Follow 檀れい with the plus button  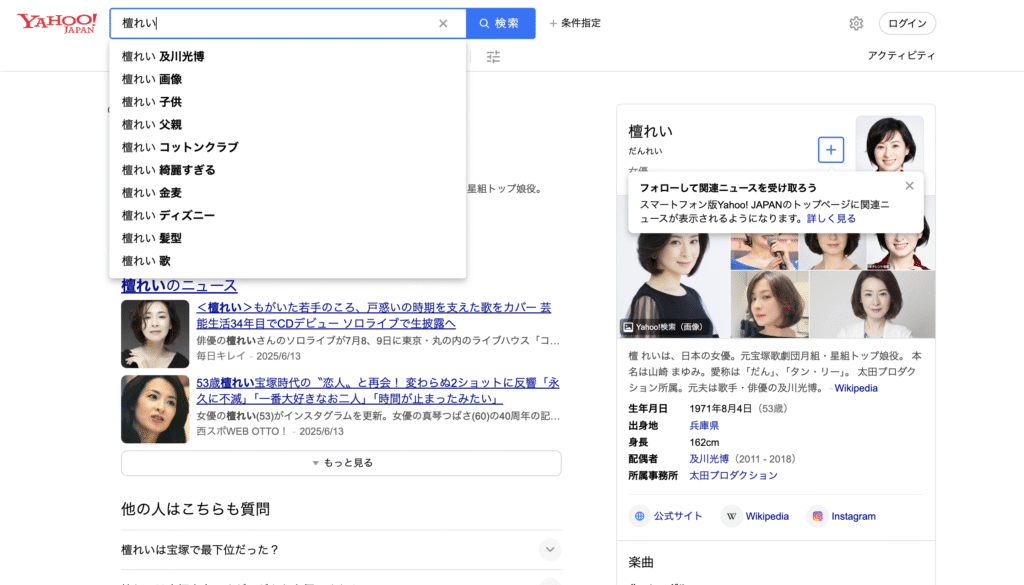[x=831, y=150]
